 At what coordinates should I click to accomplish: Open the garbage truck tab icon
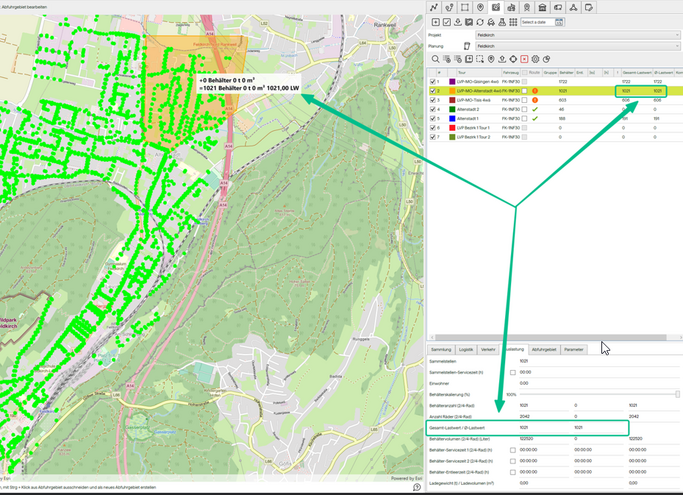pyautogui.click(x=511, y=7)
